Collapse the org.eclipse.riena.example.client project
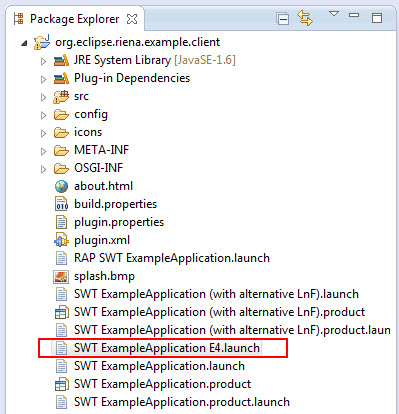This screenshot has height=414, width=399. 24,43
